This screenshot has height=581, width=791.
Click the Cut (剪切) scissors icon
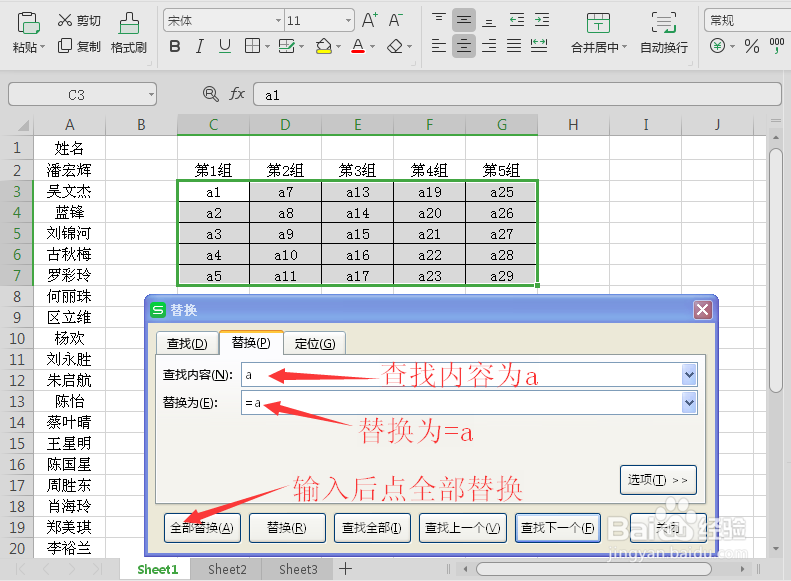[x=65, y=20]
